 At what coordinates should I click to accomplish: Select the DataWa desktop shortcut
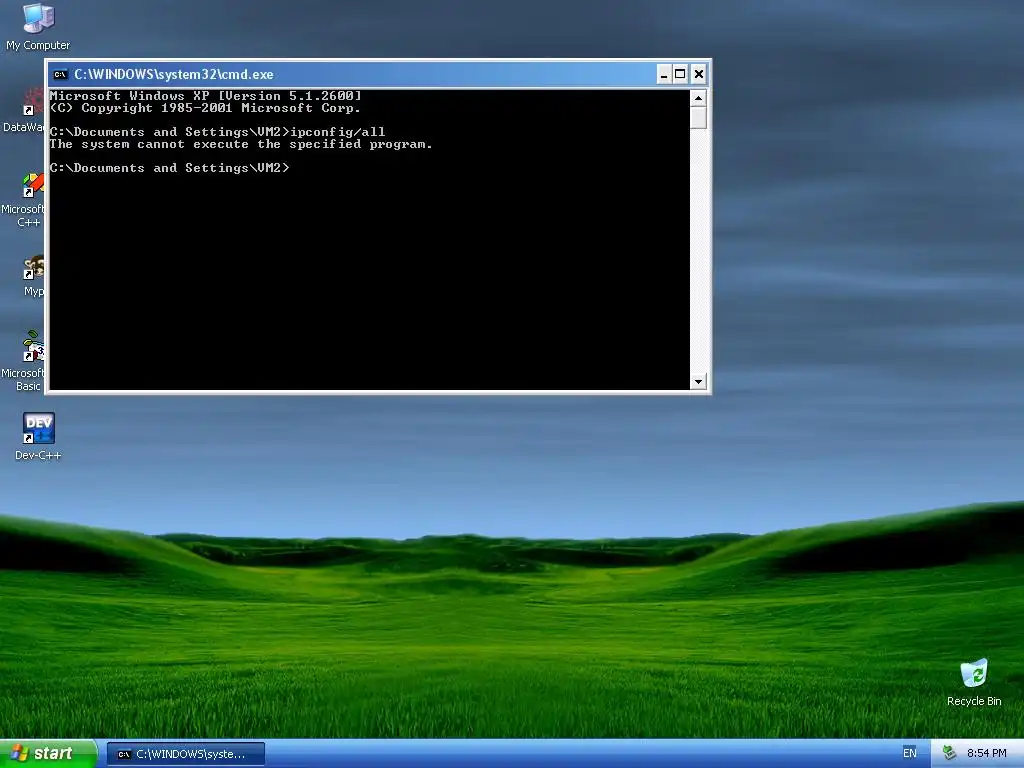click(x=24, y=111)
